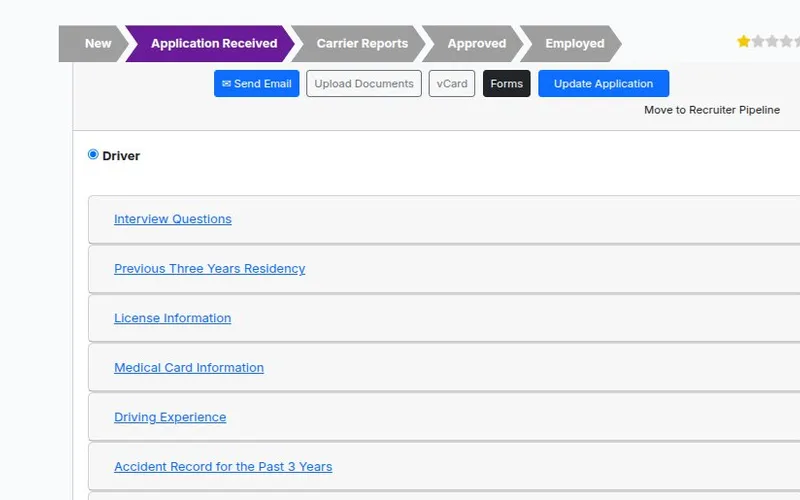This screenshot has width=800, height=500.
Task: Expand Medical Card Information section
Action: 189,367
